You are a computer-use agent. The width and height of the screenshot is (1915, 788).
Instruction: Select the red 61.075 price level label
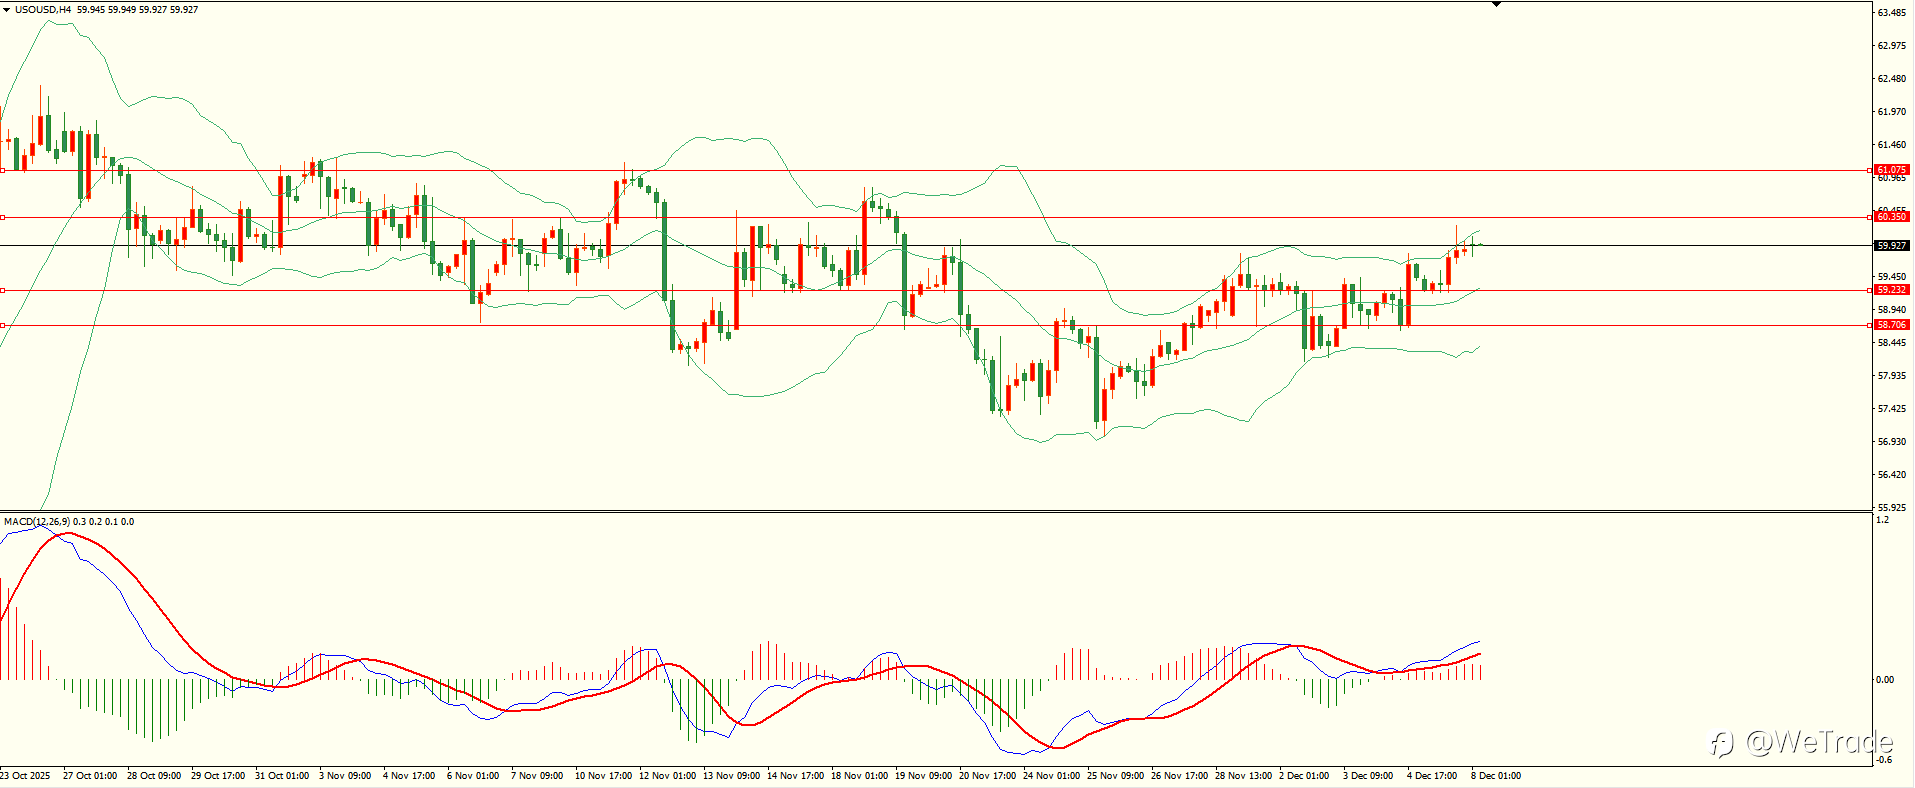click(x=1892, y=170)
